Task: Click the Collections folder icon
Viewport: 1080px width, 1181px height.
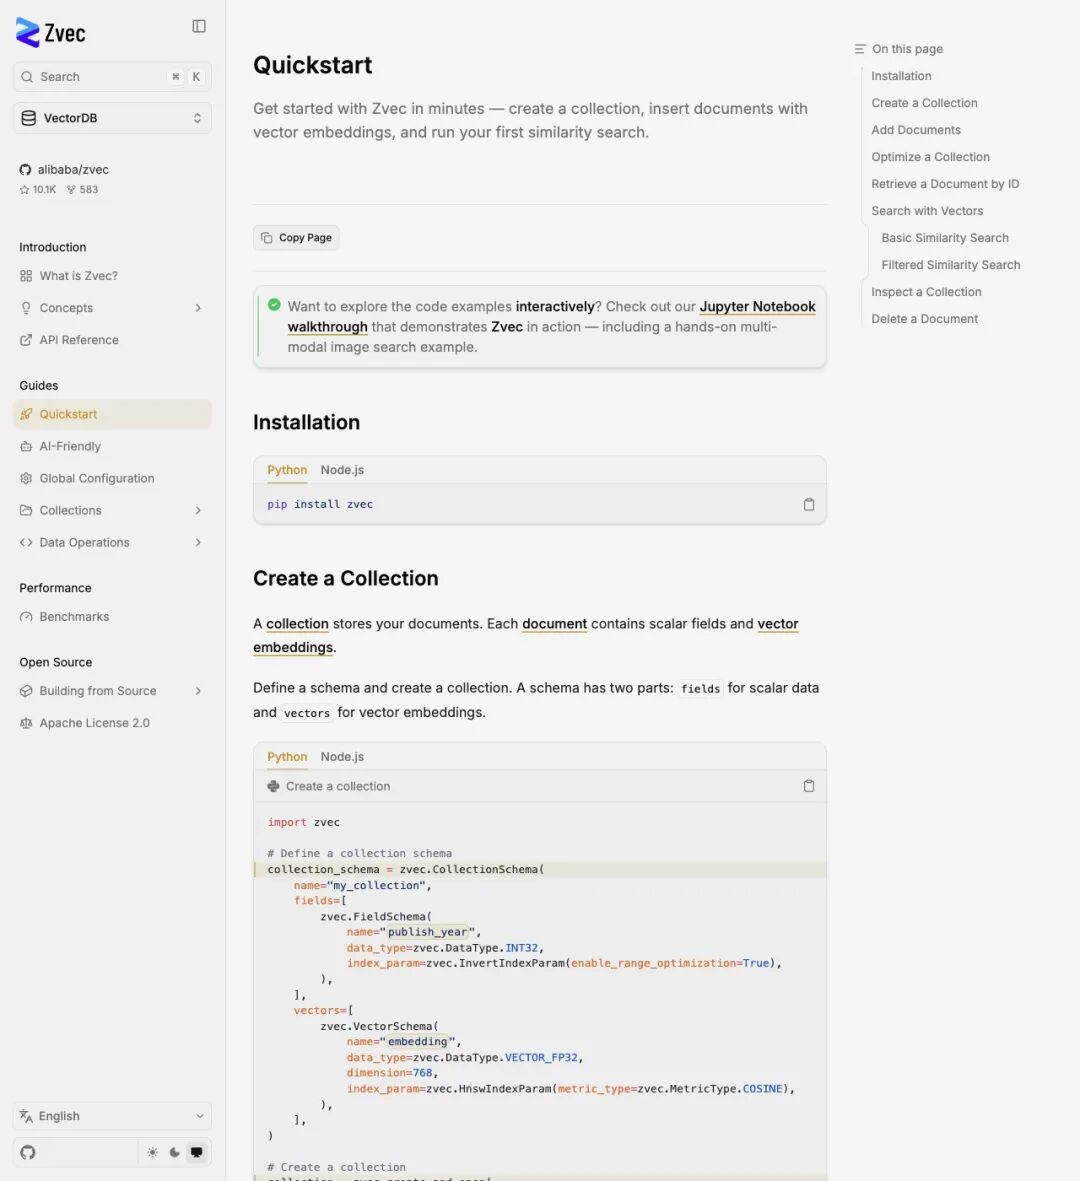Action: (26, 511)
